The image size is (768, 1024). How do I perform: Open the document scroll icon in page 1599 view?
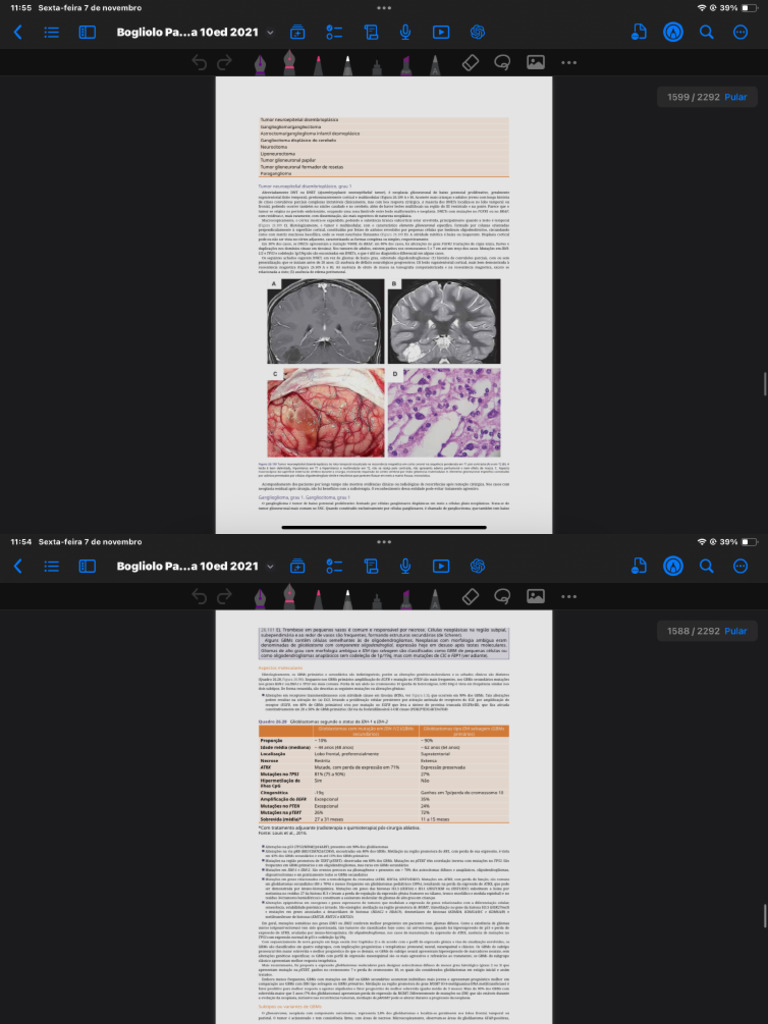coord(371,32)
